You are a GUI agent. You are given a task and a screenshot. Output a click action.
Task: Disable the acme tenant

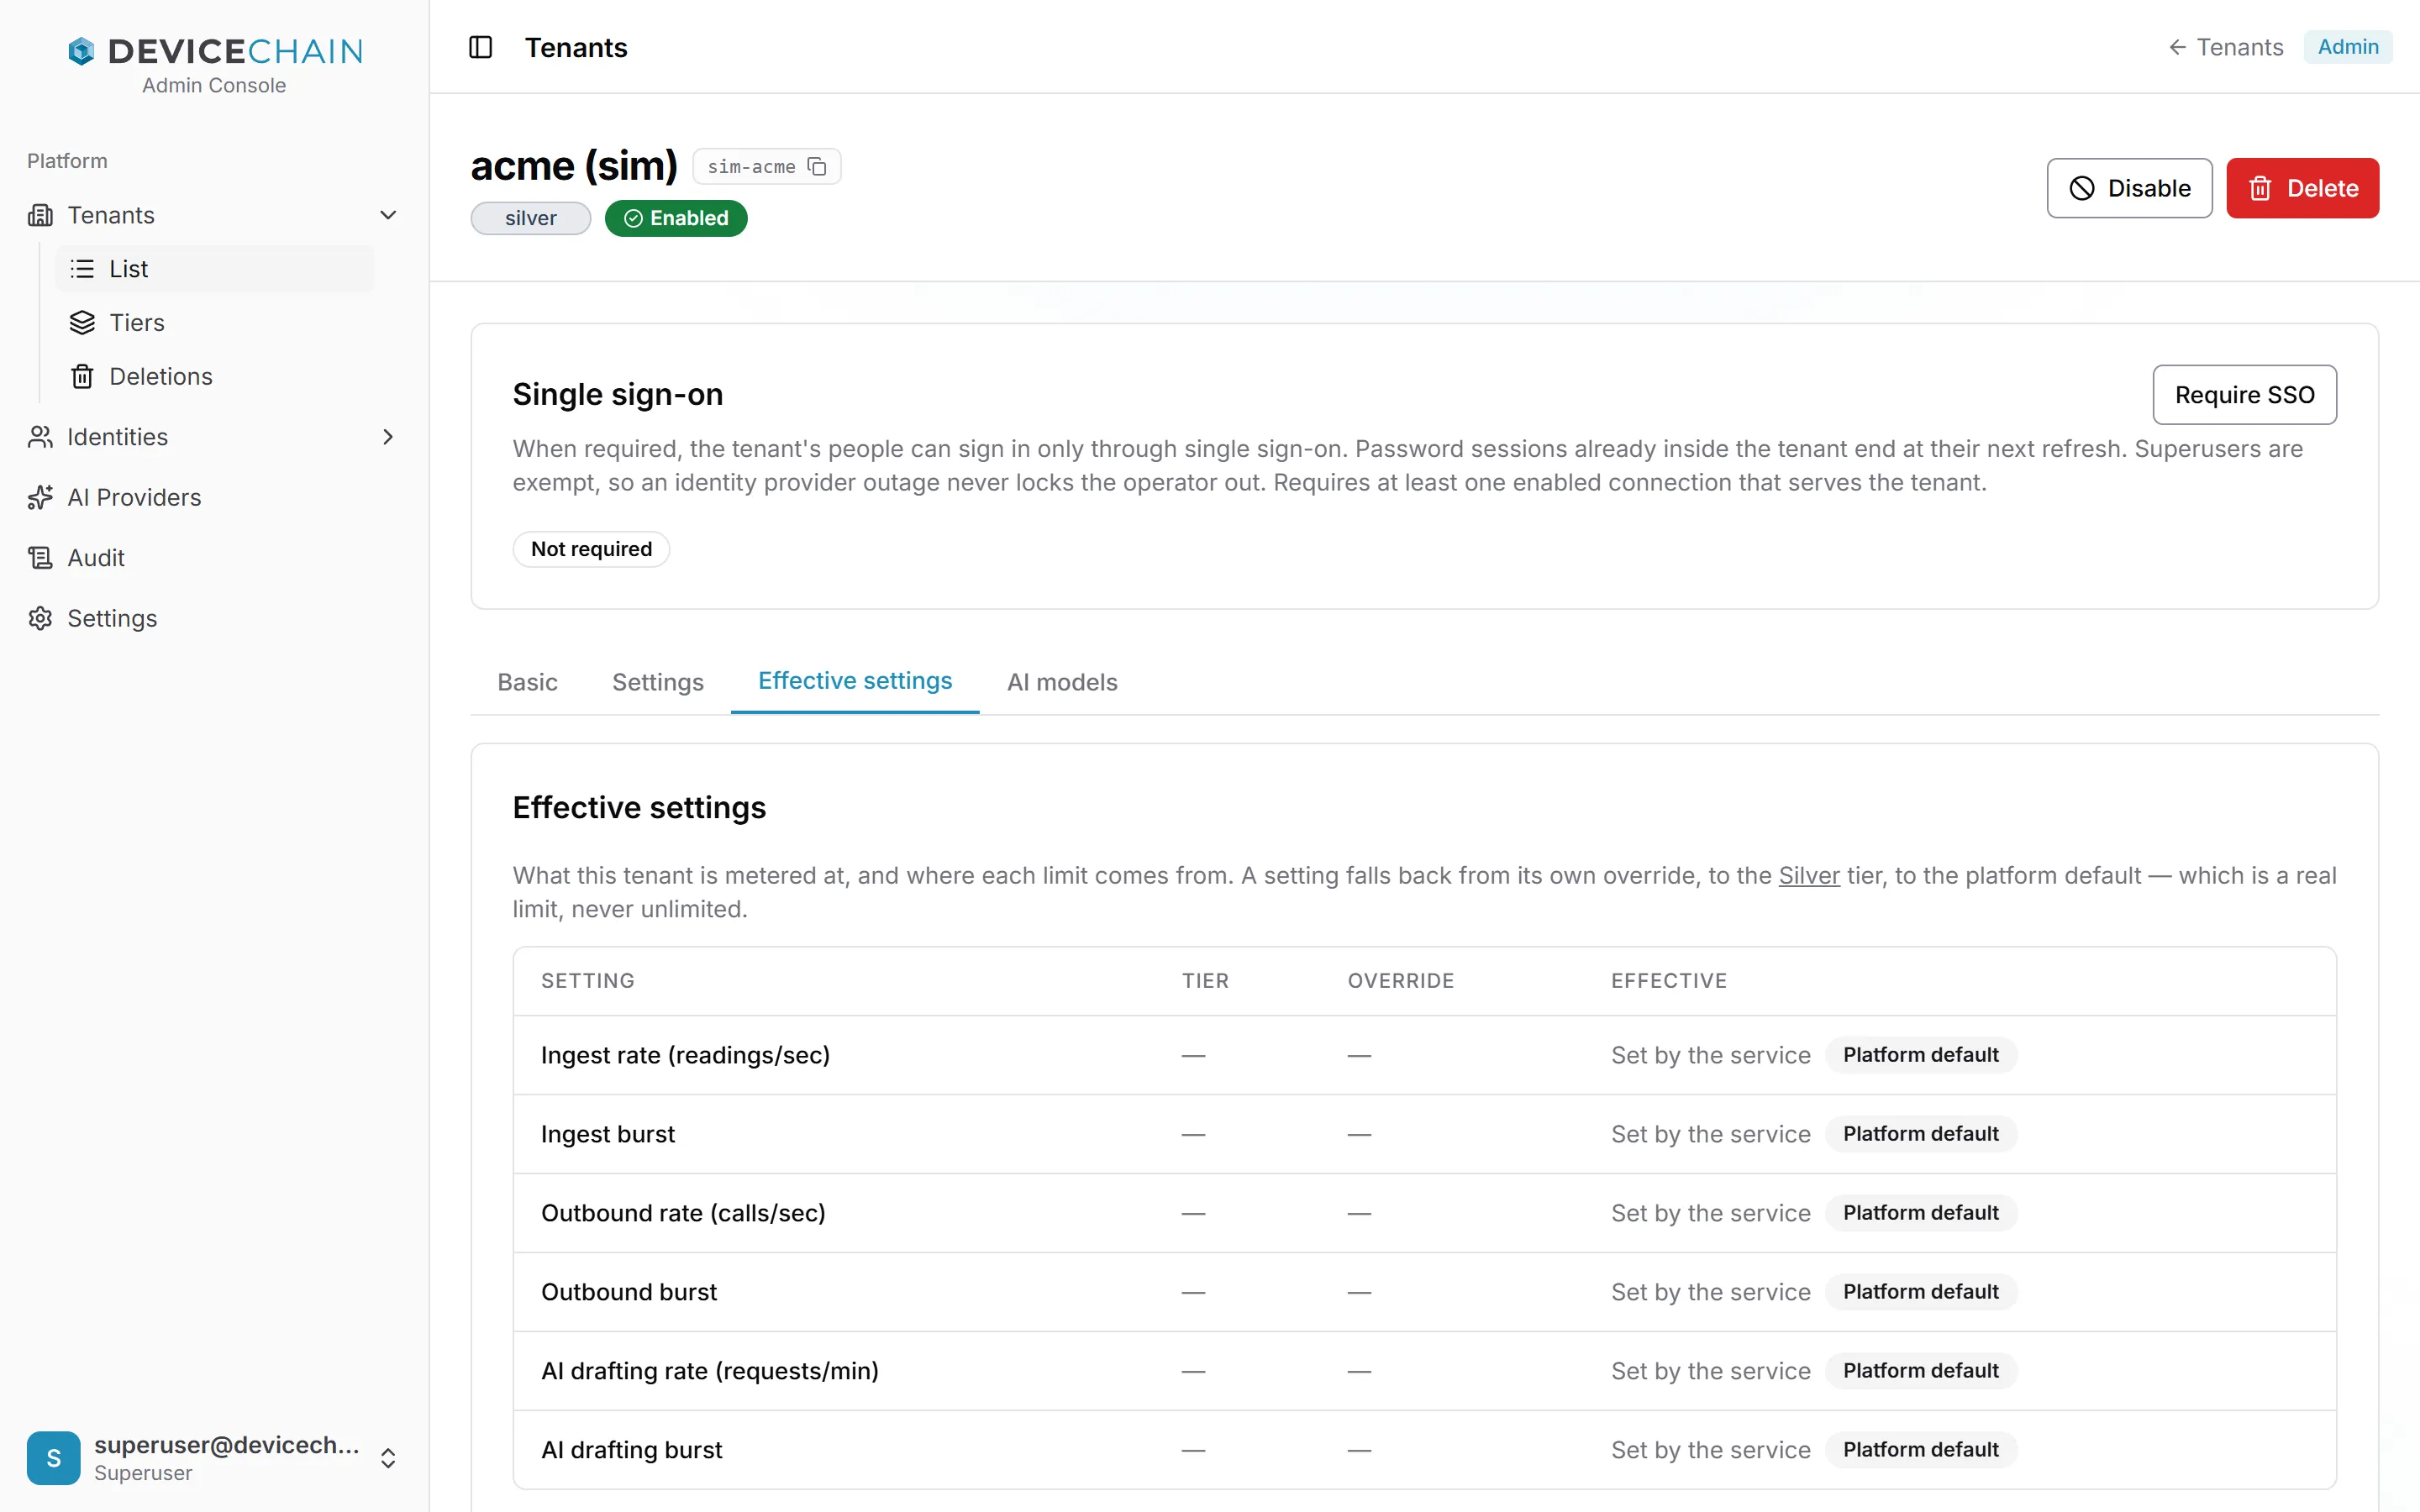point(2129,188)
